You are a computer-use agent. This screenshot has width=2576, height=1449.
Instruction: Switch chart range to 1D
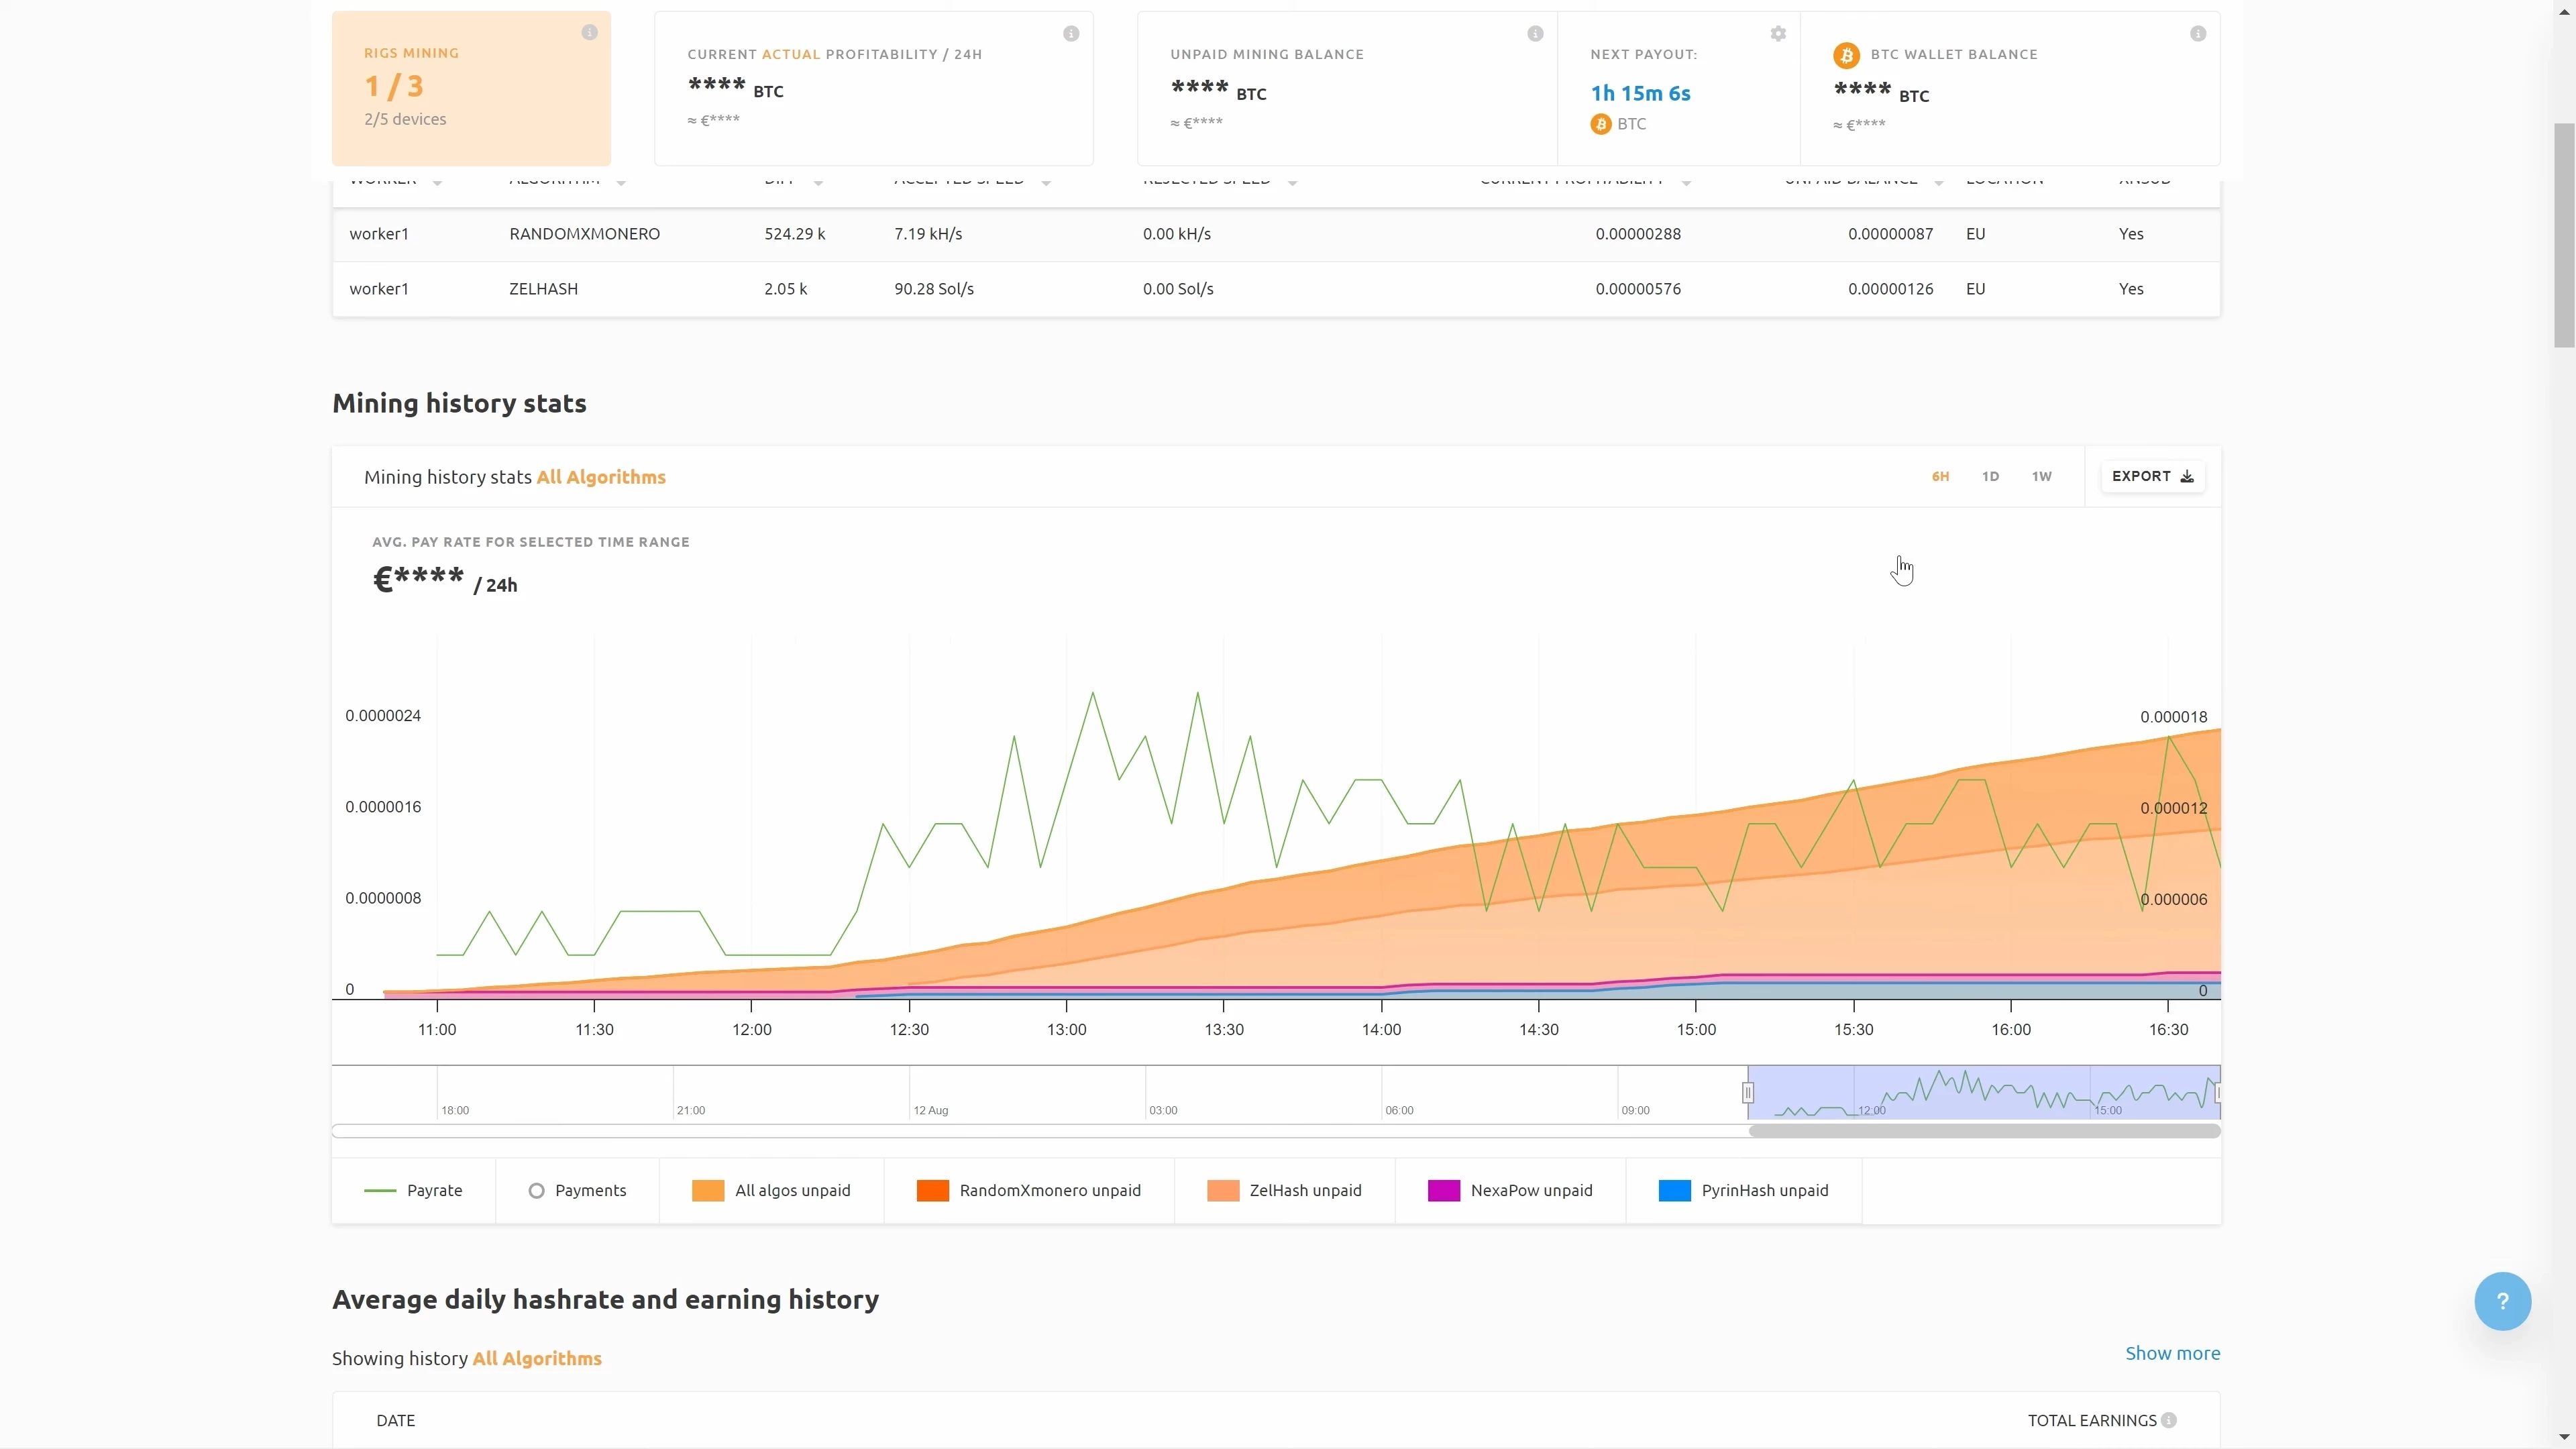1990,476
